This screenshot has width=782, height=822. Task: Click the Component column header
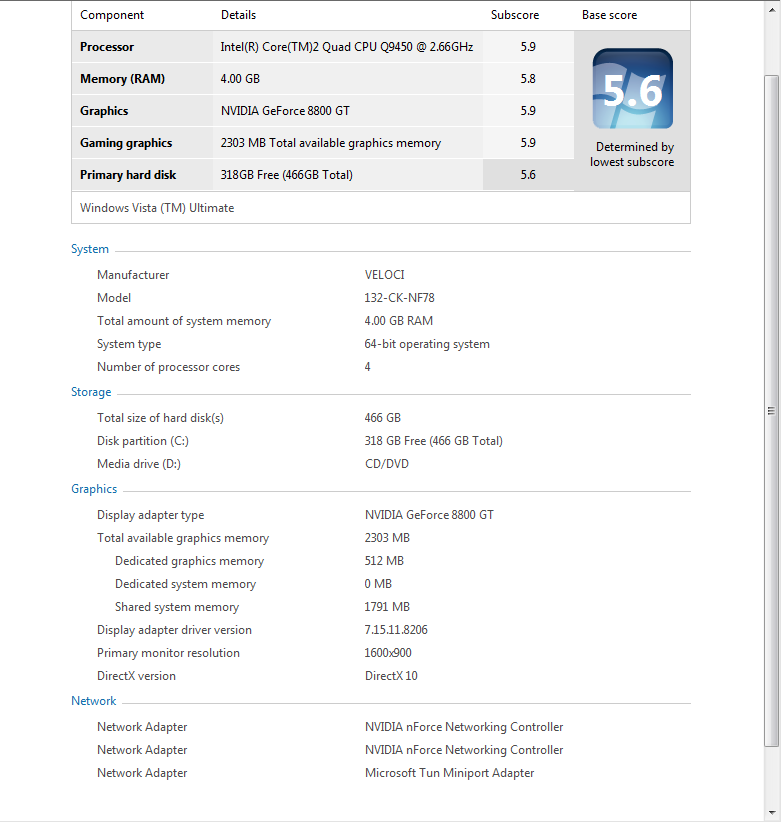click(112, 15)
